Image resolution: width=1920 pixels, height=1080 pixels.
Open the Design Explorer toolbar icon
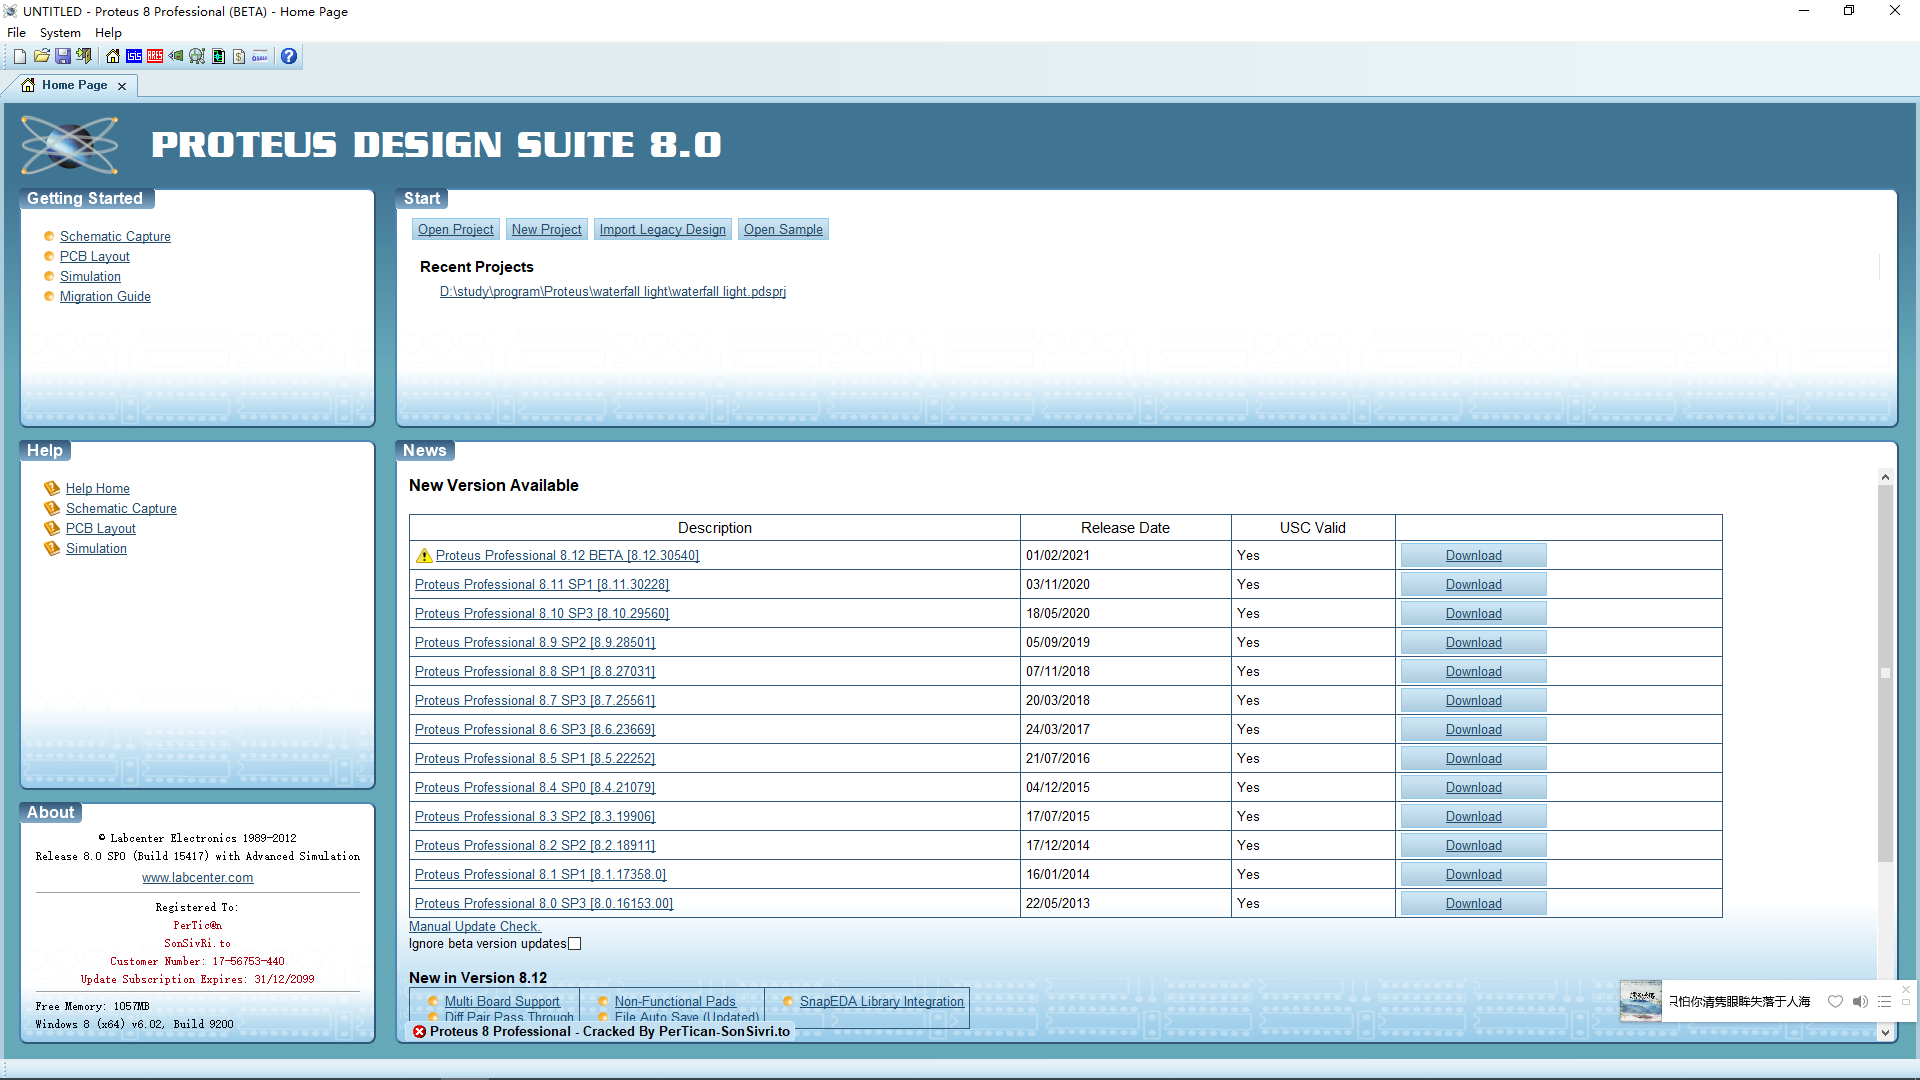coord(197,56)
